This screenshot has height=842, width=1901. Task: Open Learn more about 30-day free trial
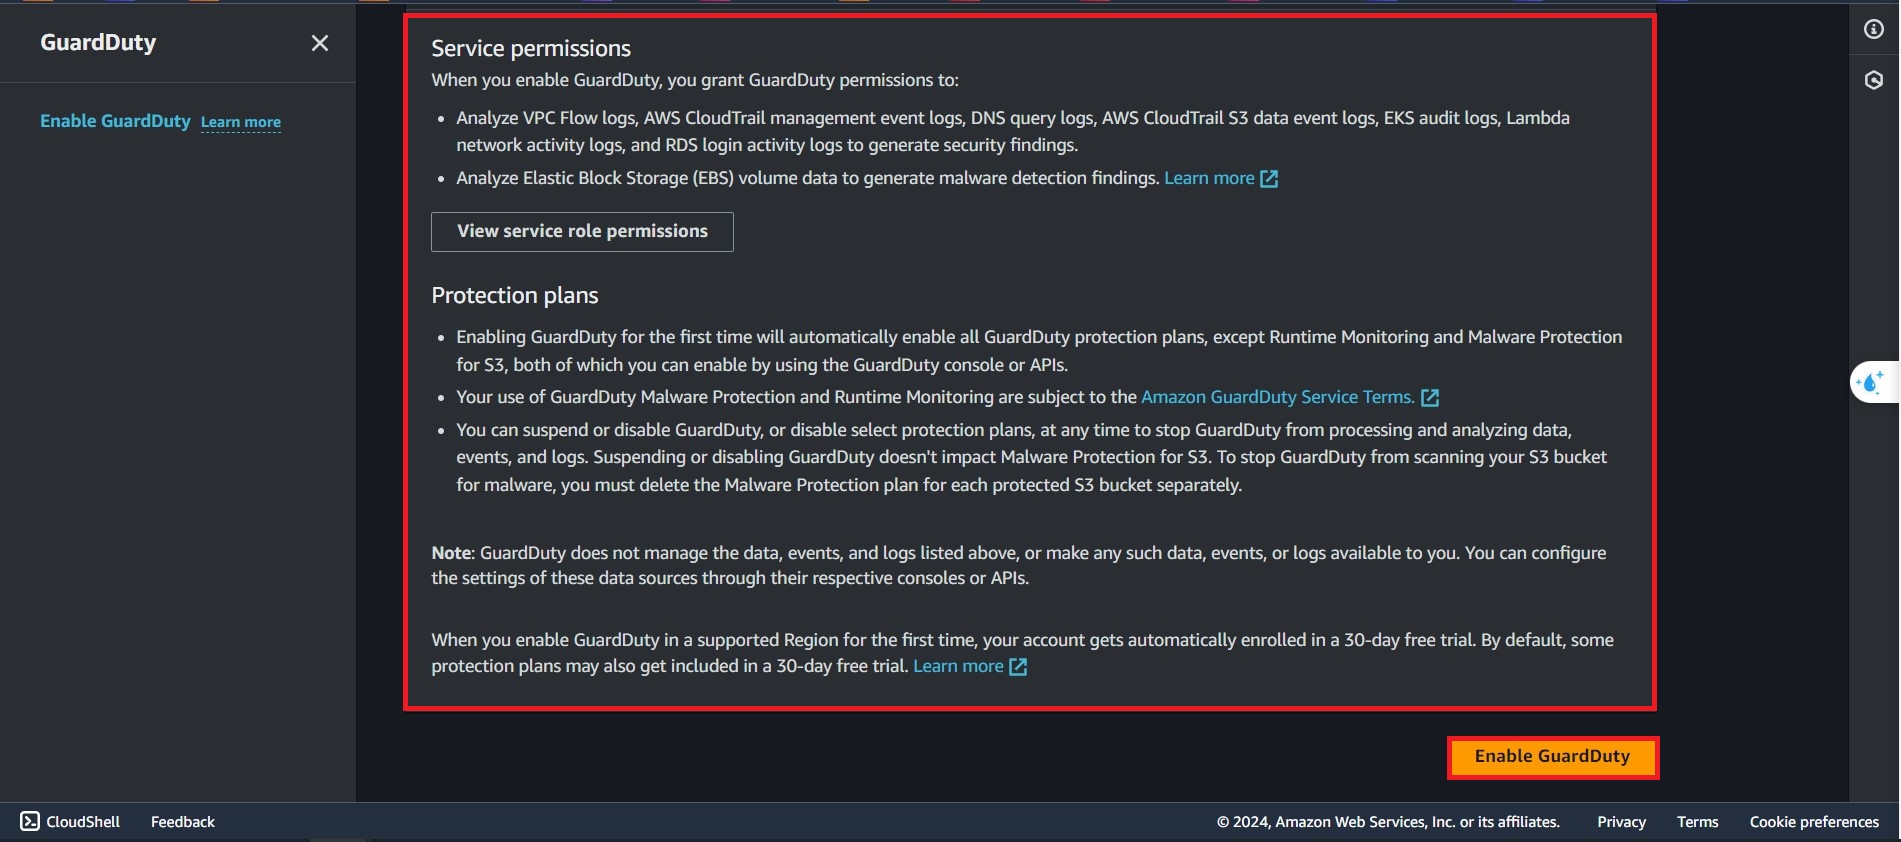coord(958,666)
